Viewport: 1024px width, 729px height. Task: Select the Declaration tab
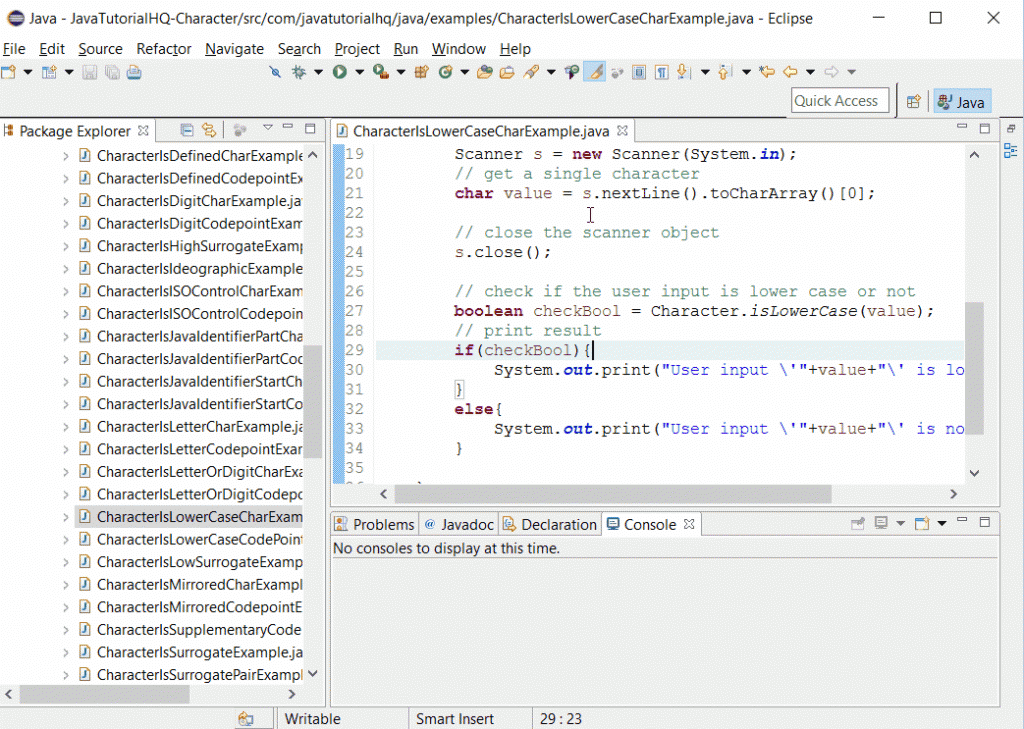pyautogui.click(x=550, y=525)
